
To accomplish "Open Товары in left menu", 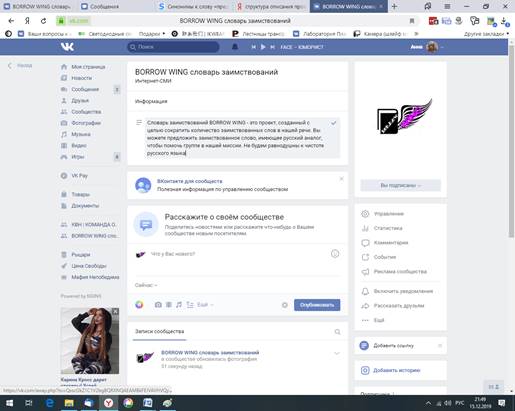I will click(x=80, y=194).
